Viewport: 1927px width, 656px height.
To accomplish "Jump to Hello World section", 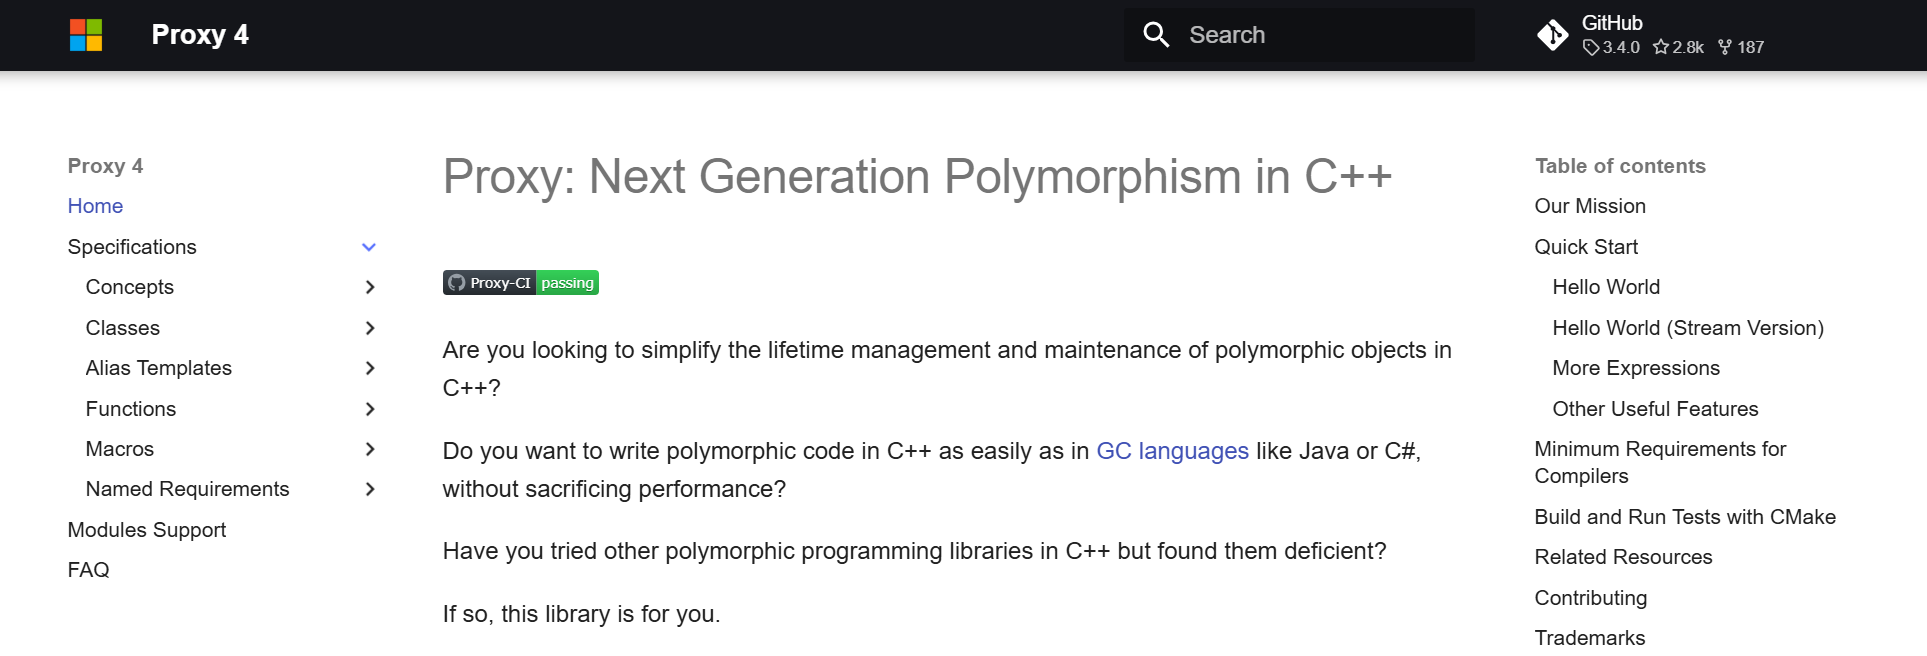I will pyautogui.click(x=1606, y=287).
